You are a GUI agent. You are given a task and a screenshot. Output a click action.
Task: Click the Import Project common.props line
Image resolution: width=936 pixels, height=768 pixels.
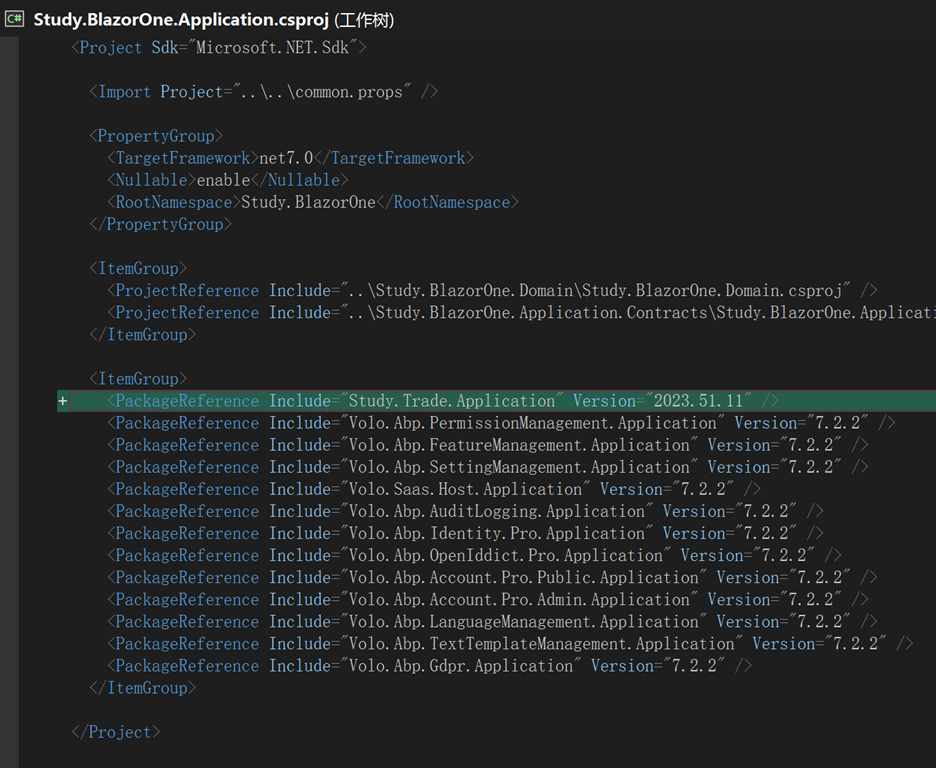263,92
